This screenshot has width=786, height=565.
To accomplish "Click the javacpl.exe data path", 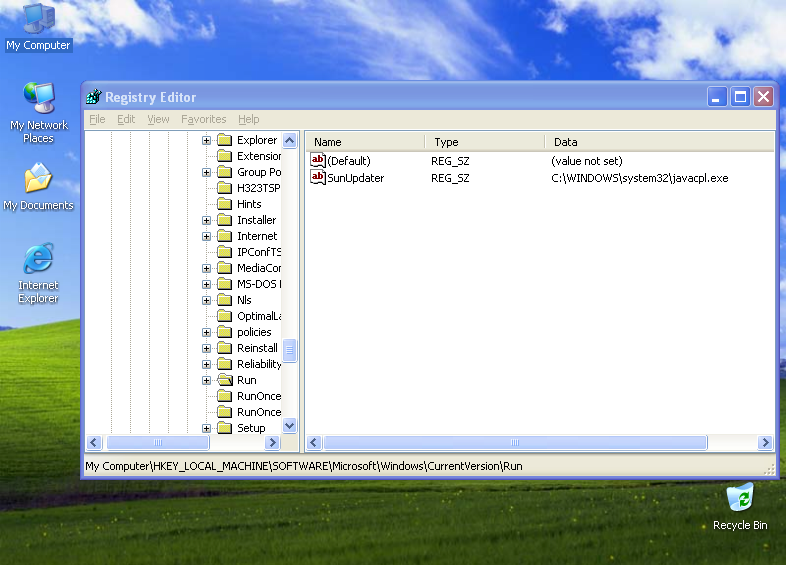I will [640, 178].
